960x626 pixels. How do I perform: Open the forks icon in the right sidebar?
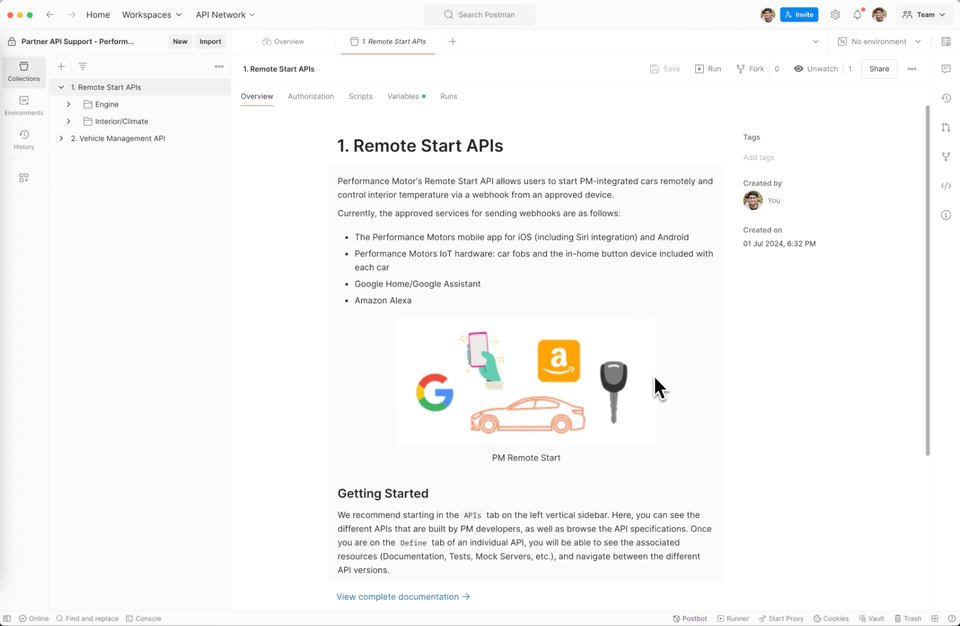(x=946, y=157)
